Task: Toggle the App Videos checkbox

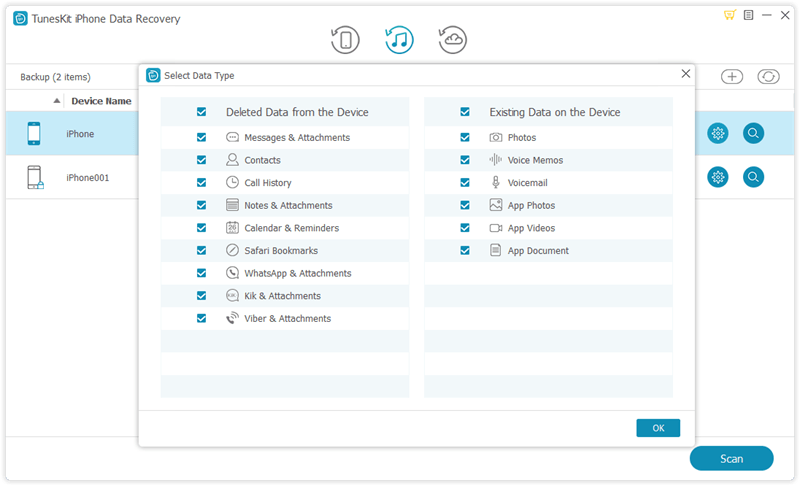Action: [465, 227]
